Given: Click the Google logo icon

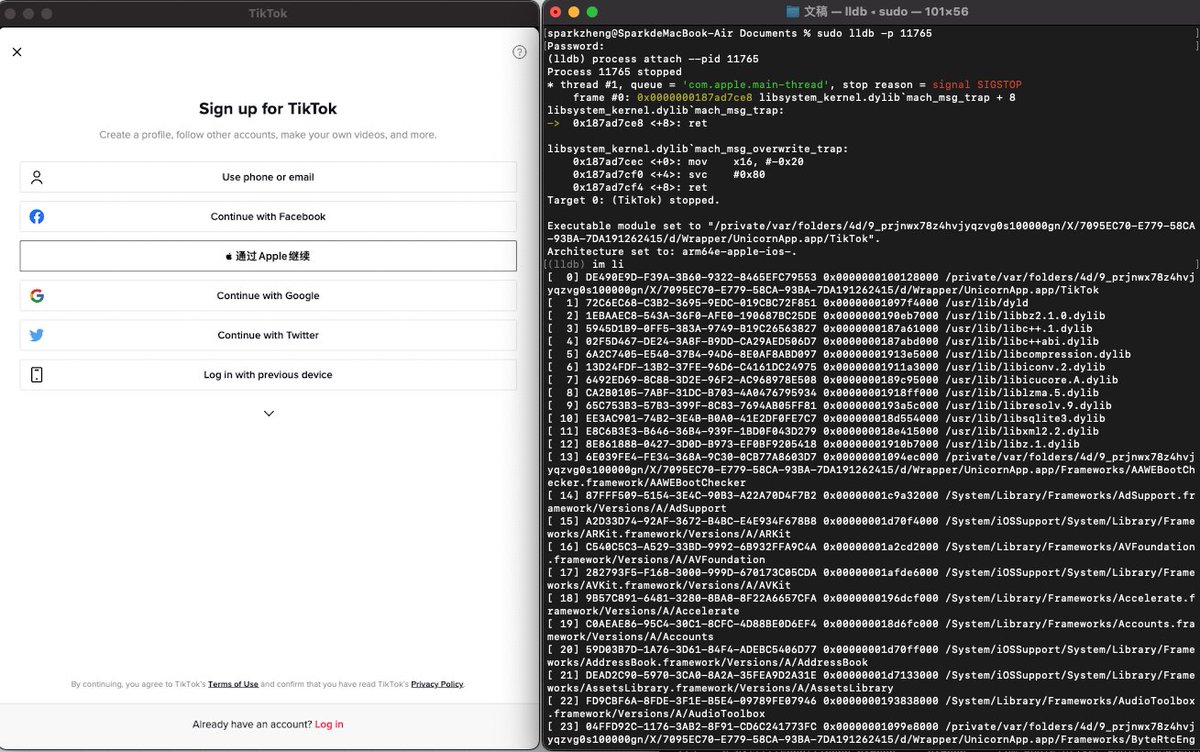Looking at the screenshot, I should tap(37, 296).
